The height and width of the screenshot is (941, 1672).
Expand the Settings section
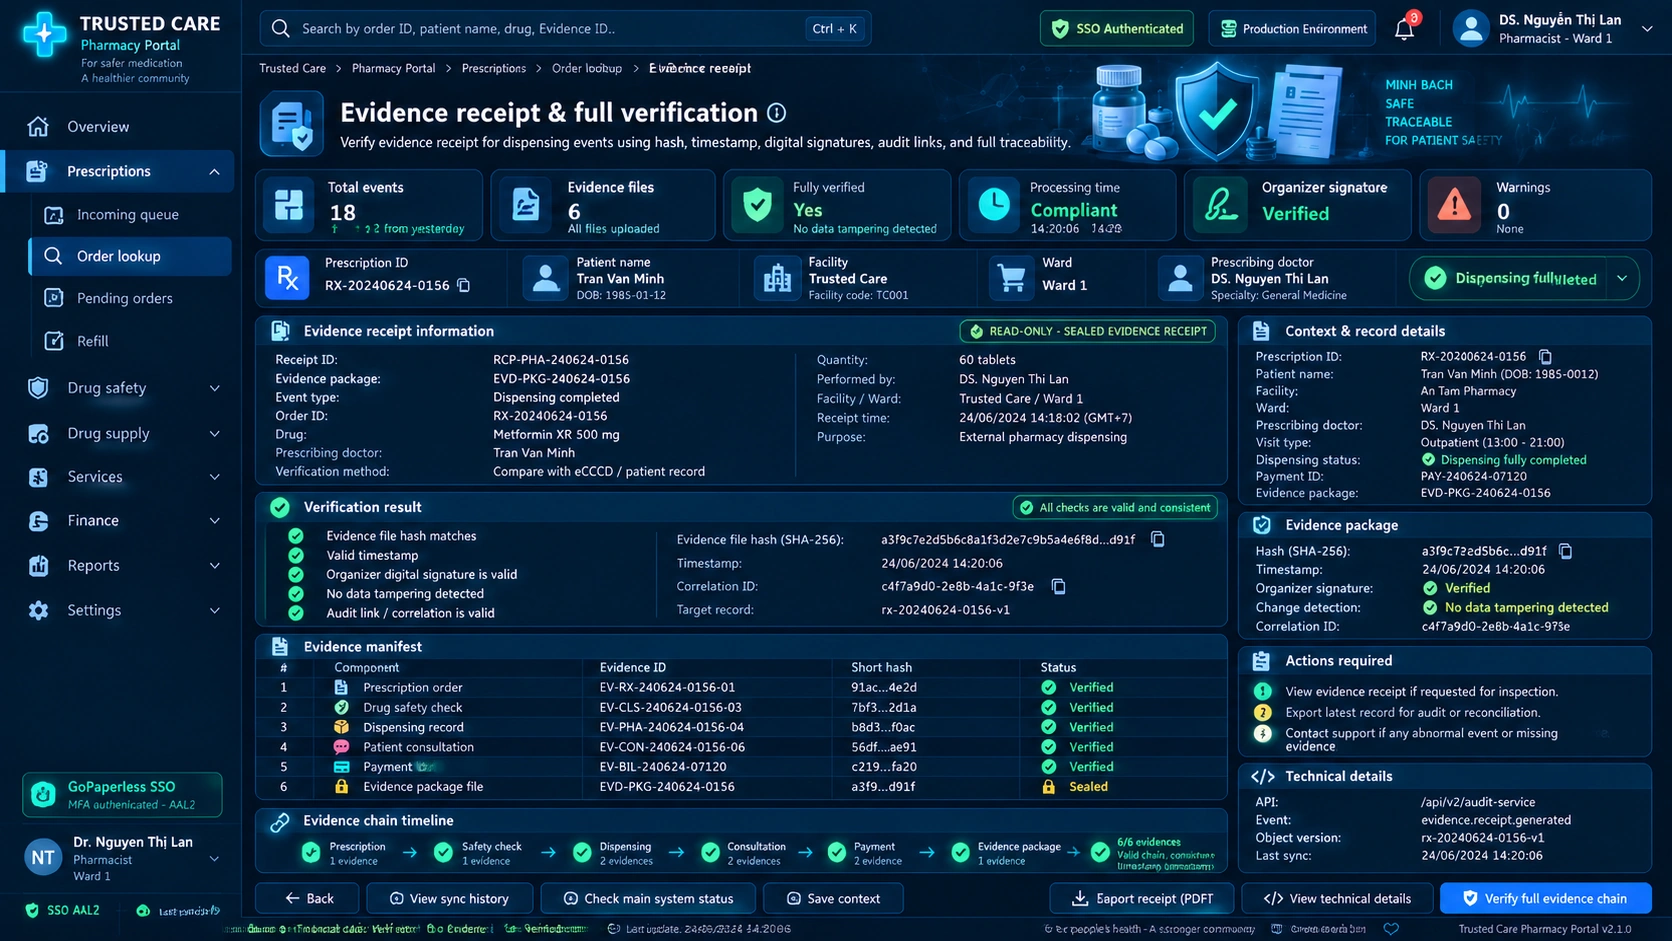(214, 611)
